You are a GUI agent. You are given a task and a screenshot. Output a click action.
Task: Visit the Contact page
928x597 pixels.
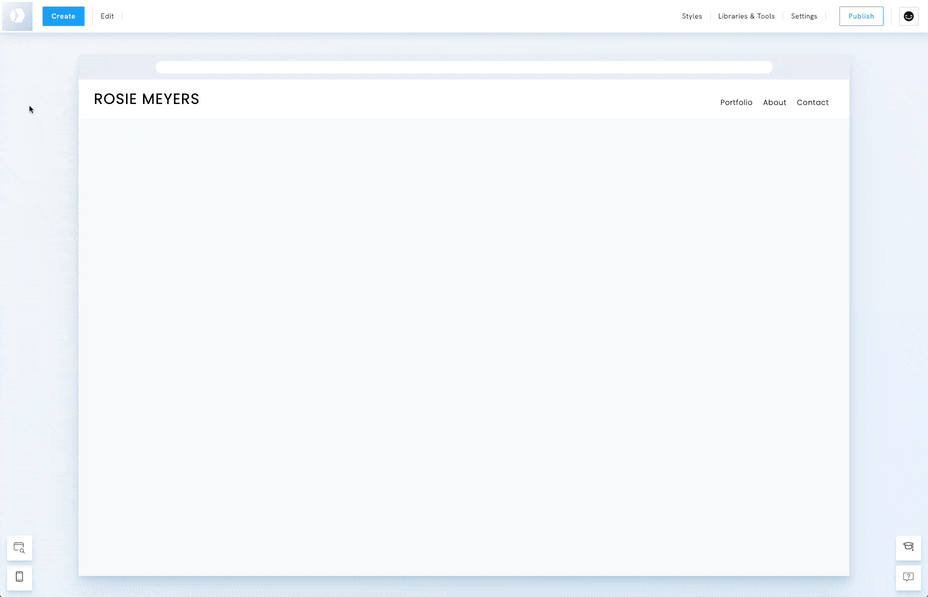point(812,102)
